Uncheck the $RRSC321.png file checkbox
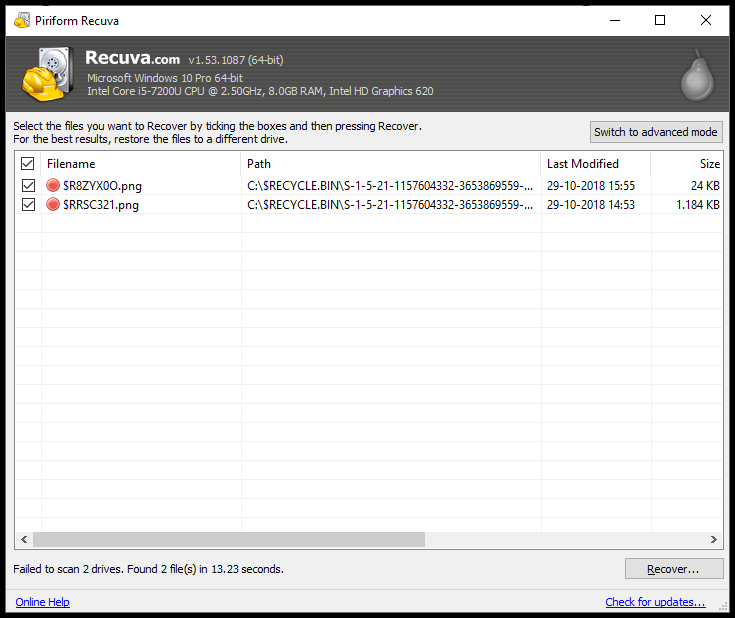Image resolution: width=735 pixels, height=618 pixels. pyautogui.click(x=28, y=205)
